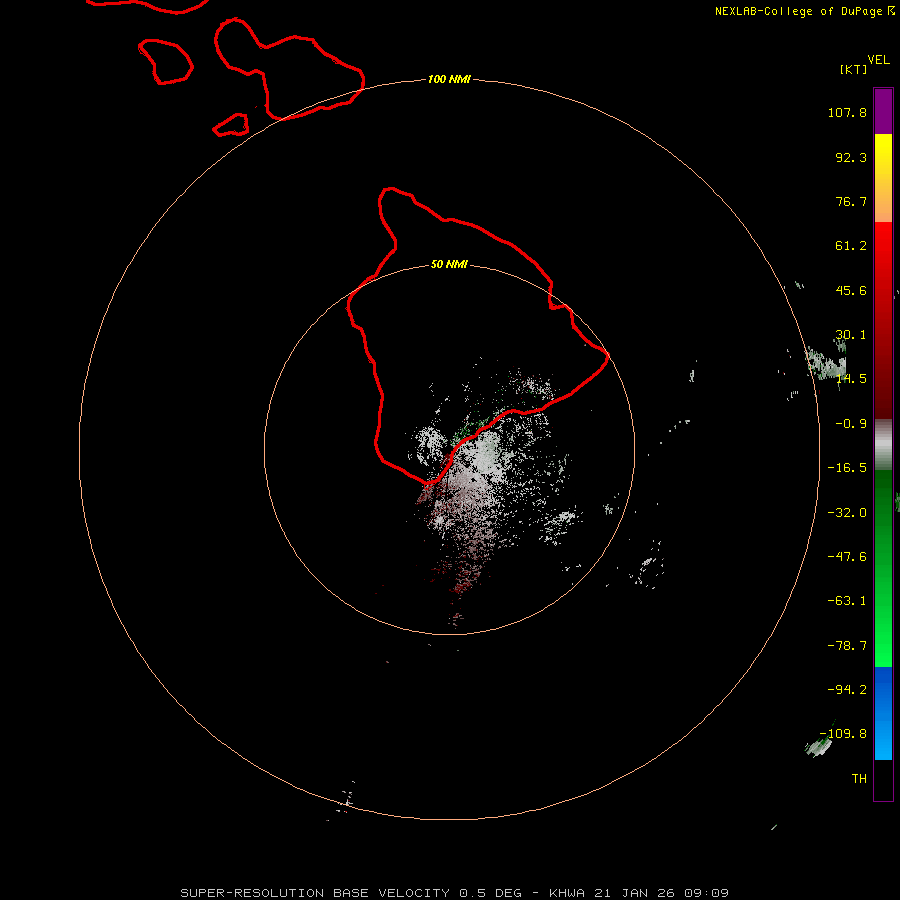Select the -63.1 velocity scale value

click(x=847, y=601)
